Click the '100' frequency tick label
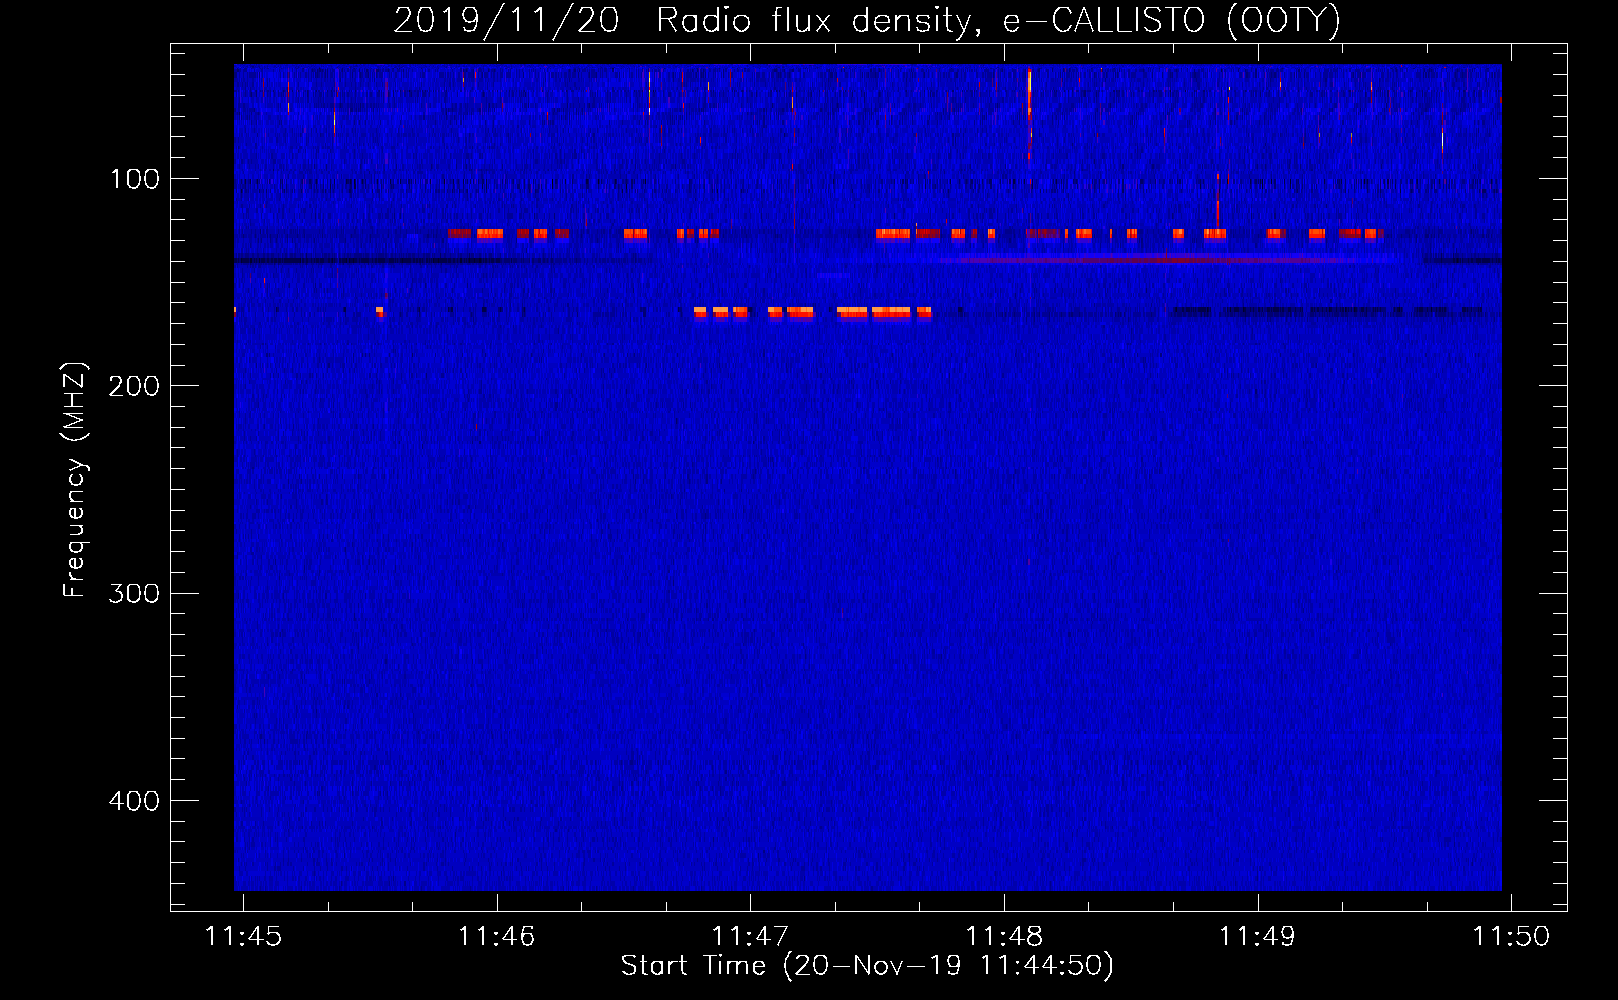 pos(135,179)
